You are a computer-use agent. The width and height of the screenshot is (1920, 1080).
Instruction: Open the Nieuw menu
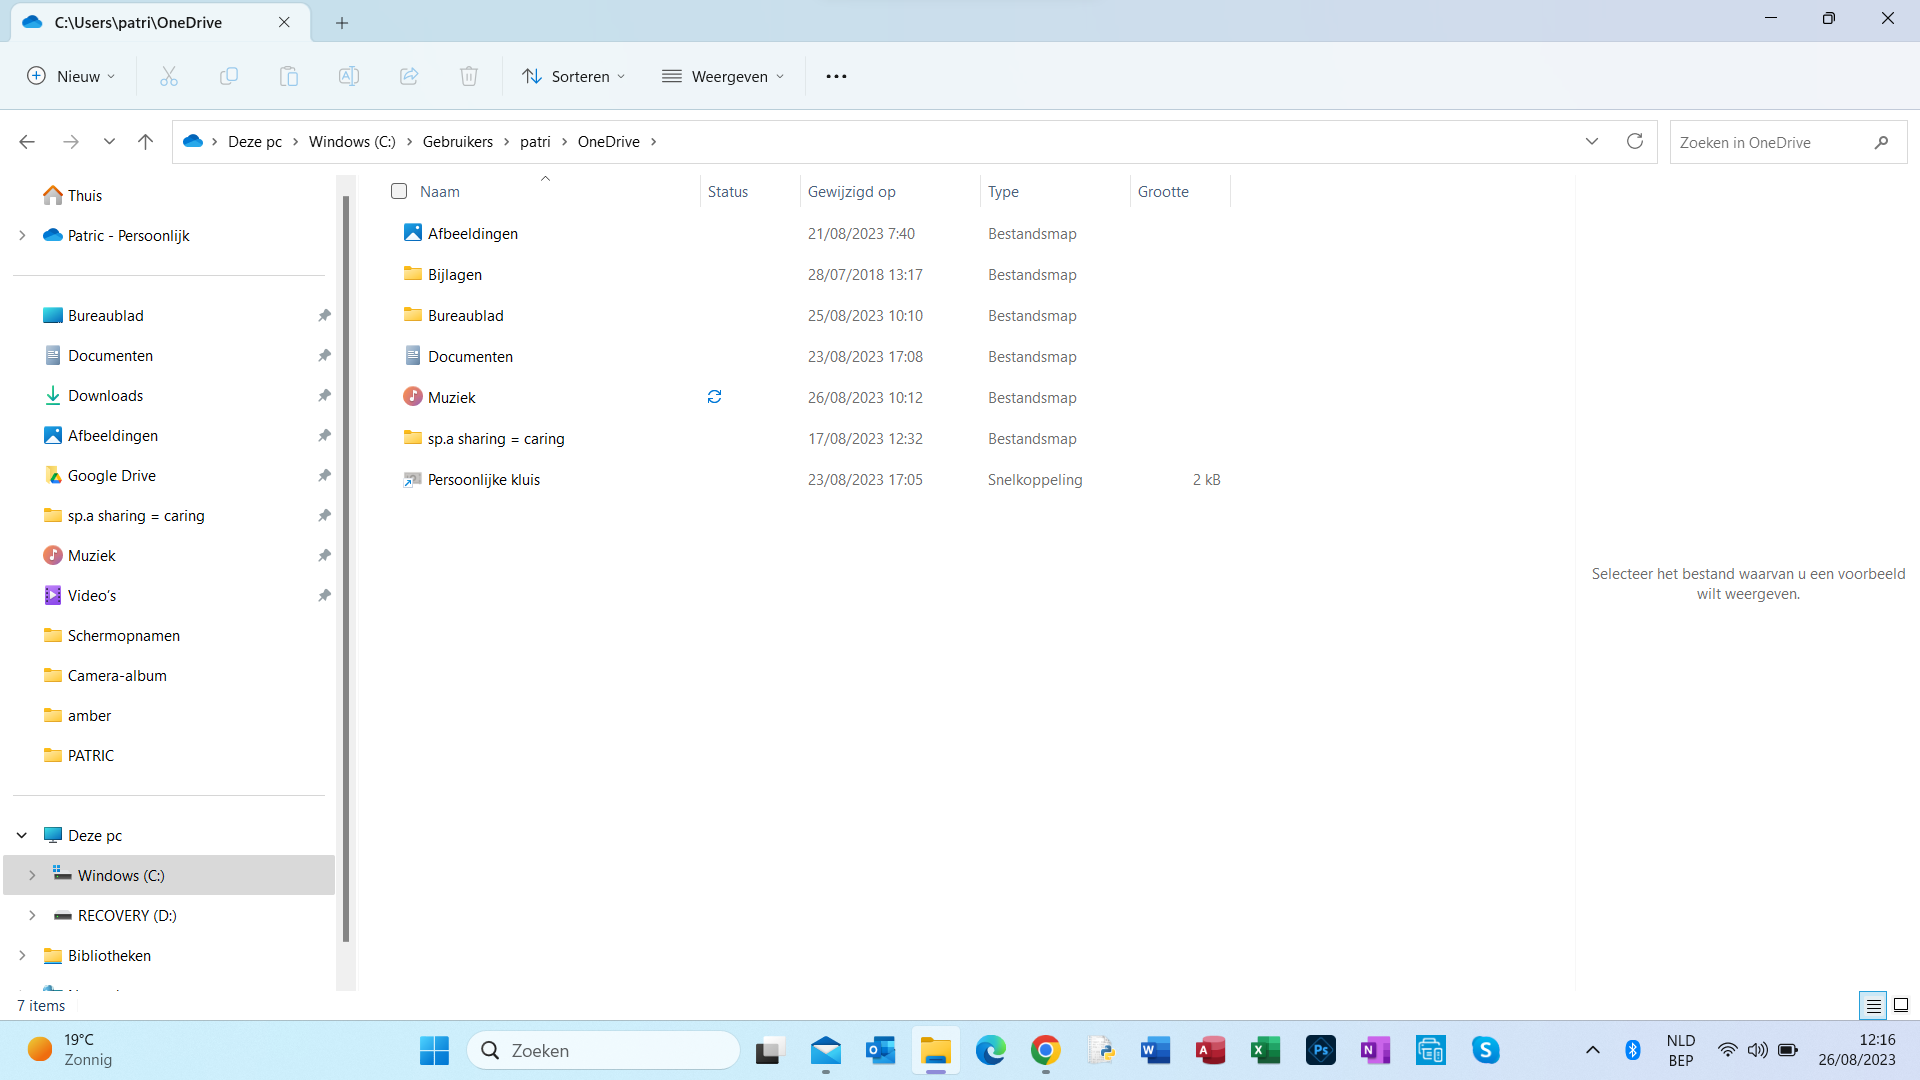click(71, 76)
